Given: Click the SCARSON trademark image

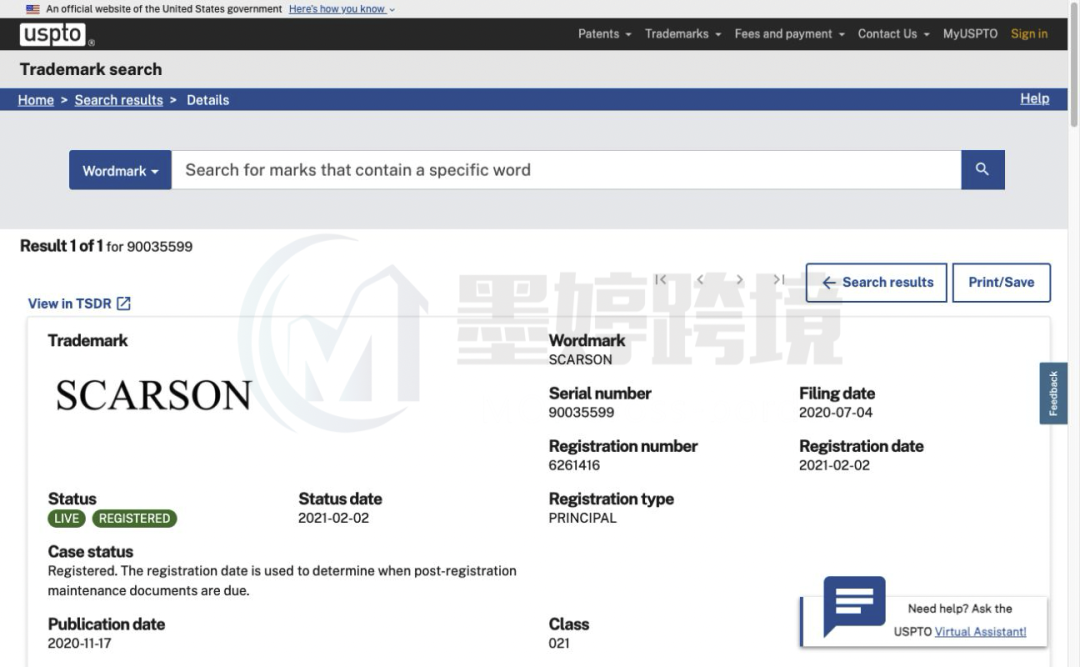Looking at the screenshot, I should point(154,396).
